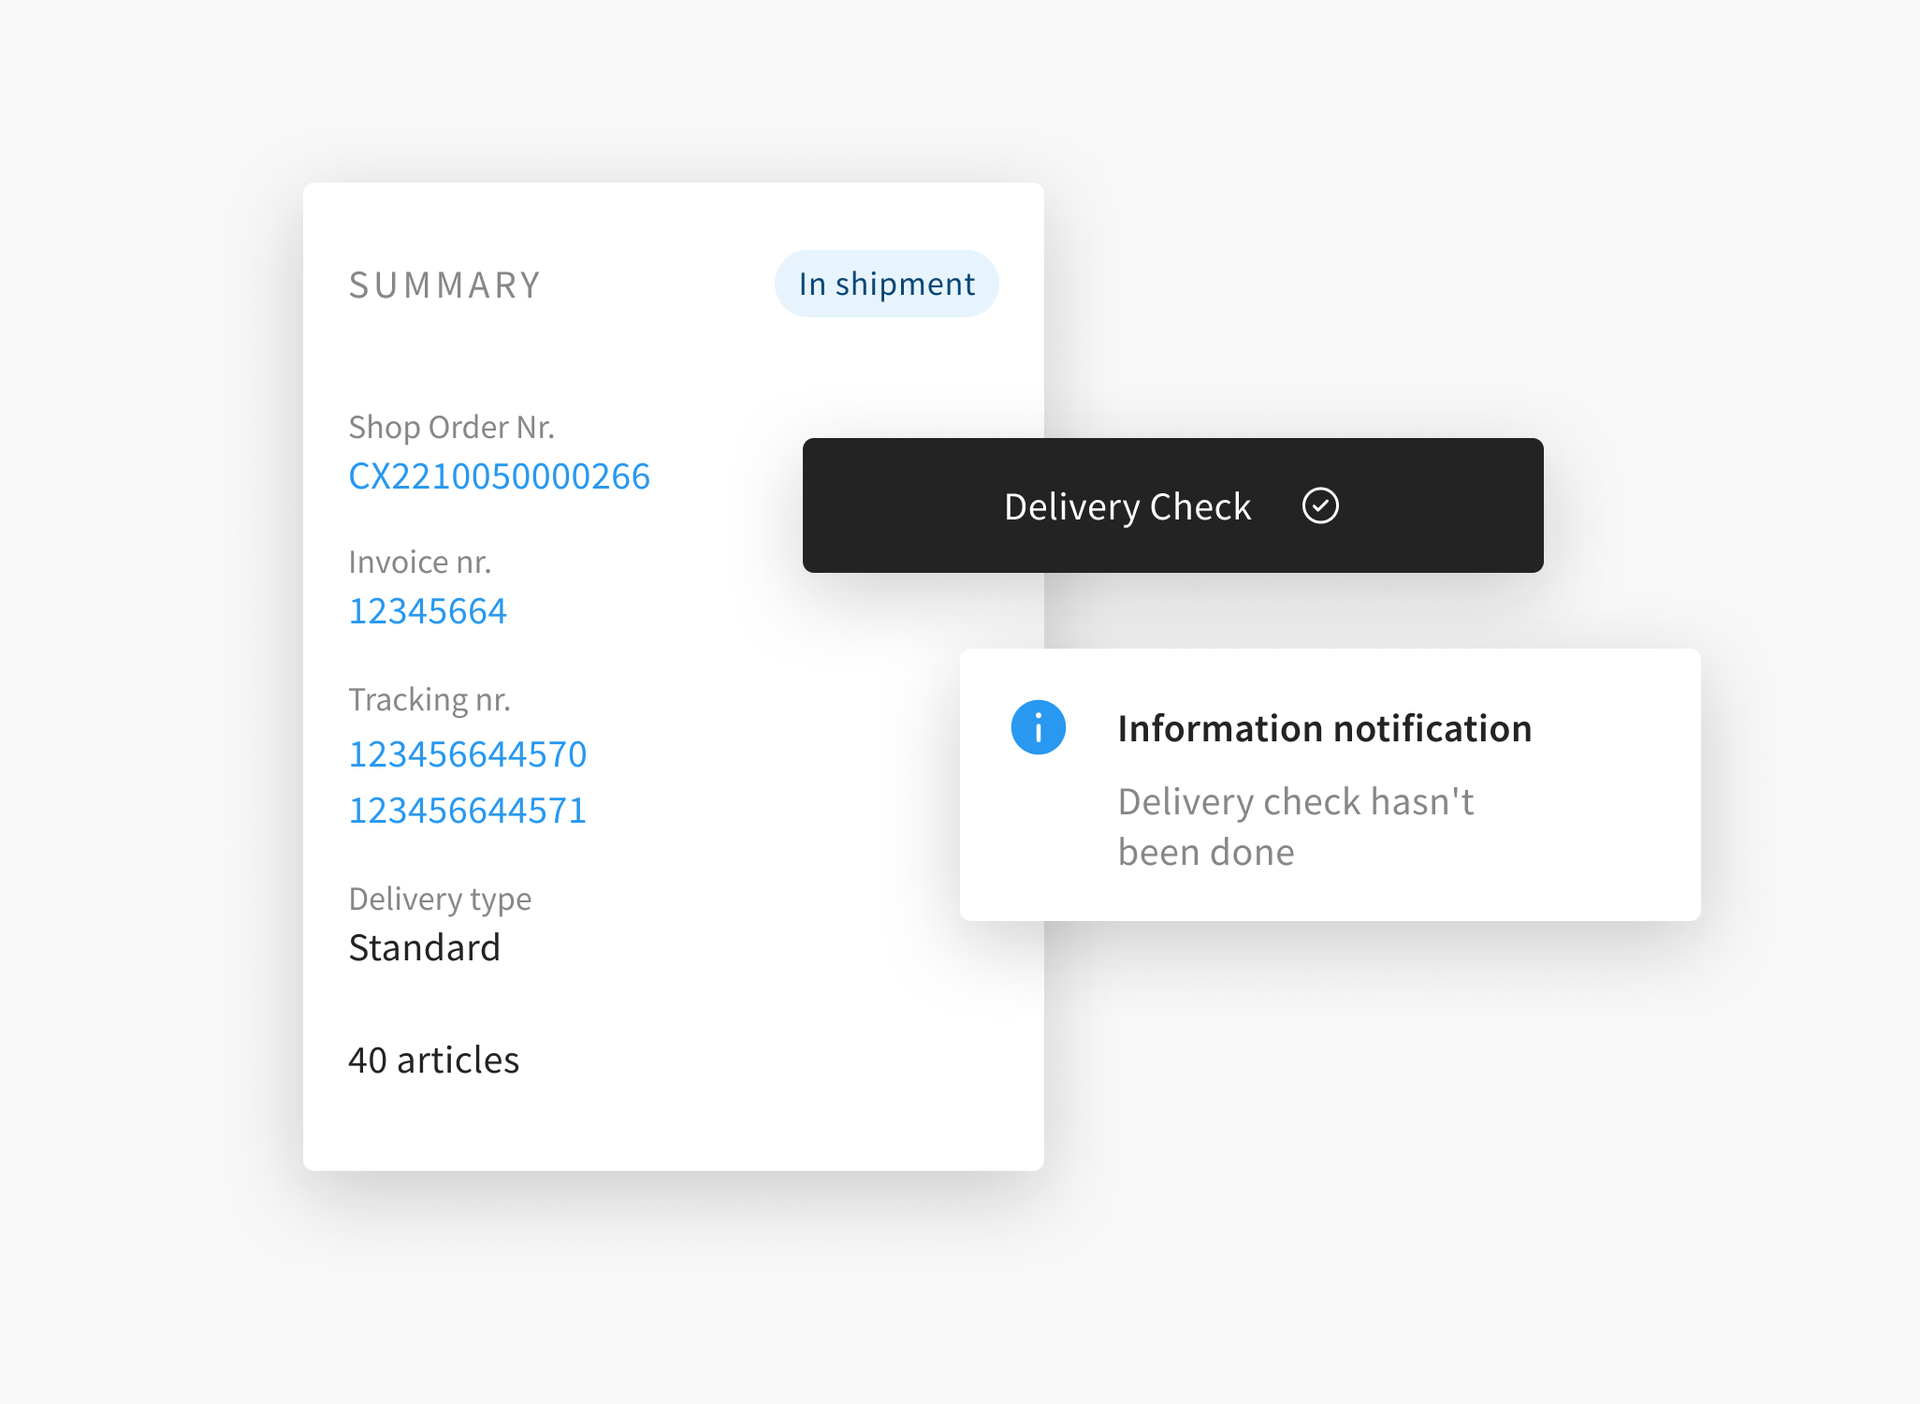Viewport: 1920px width, 1404px height.
Task: Open shop order CX2210050000266
Action: (499, 476)
